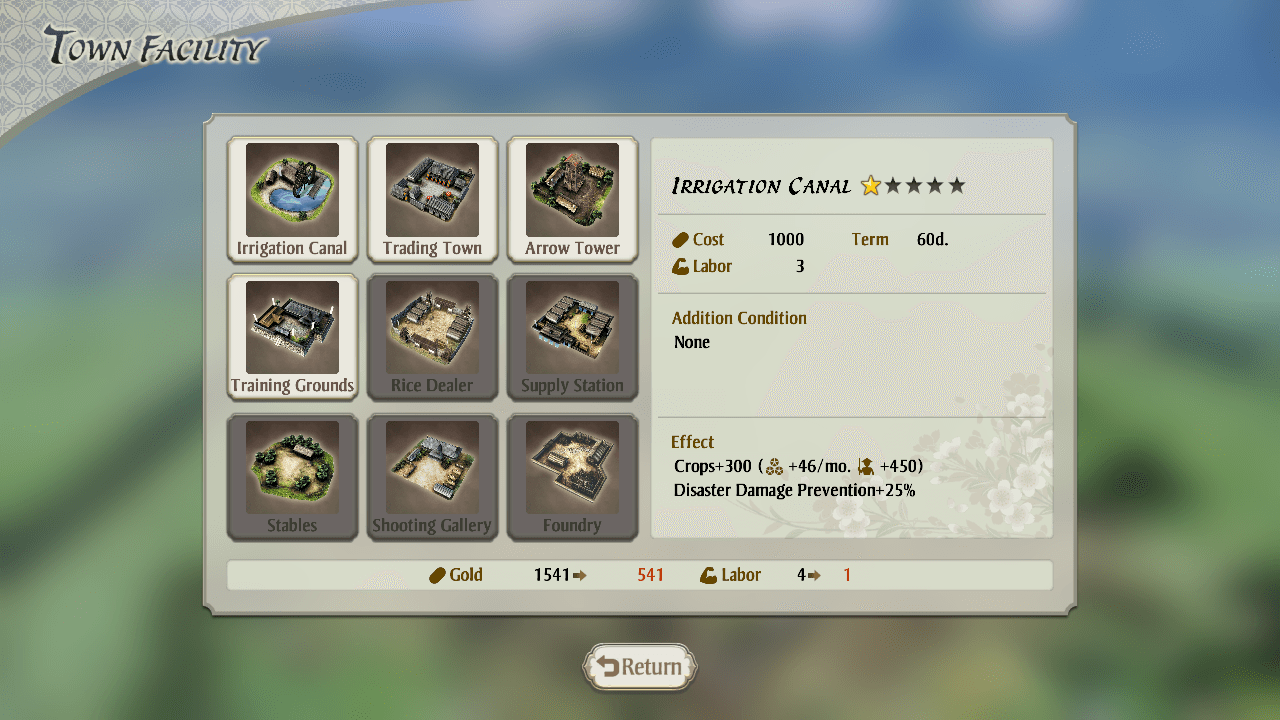Select the Stables facility tile
This screenshot has width=1280, height=720.
(x=292, y=477)
